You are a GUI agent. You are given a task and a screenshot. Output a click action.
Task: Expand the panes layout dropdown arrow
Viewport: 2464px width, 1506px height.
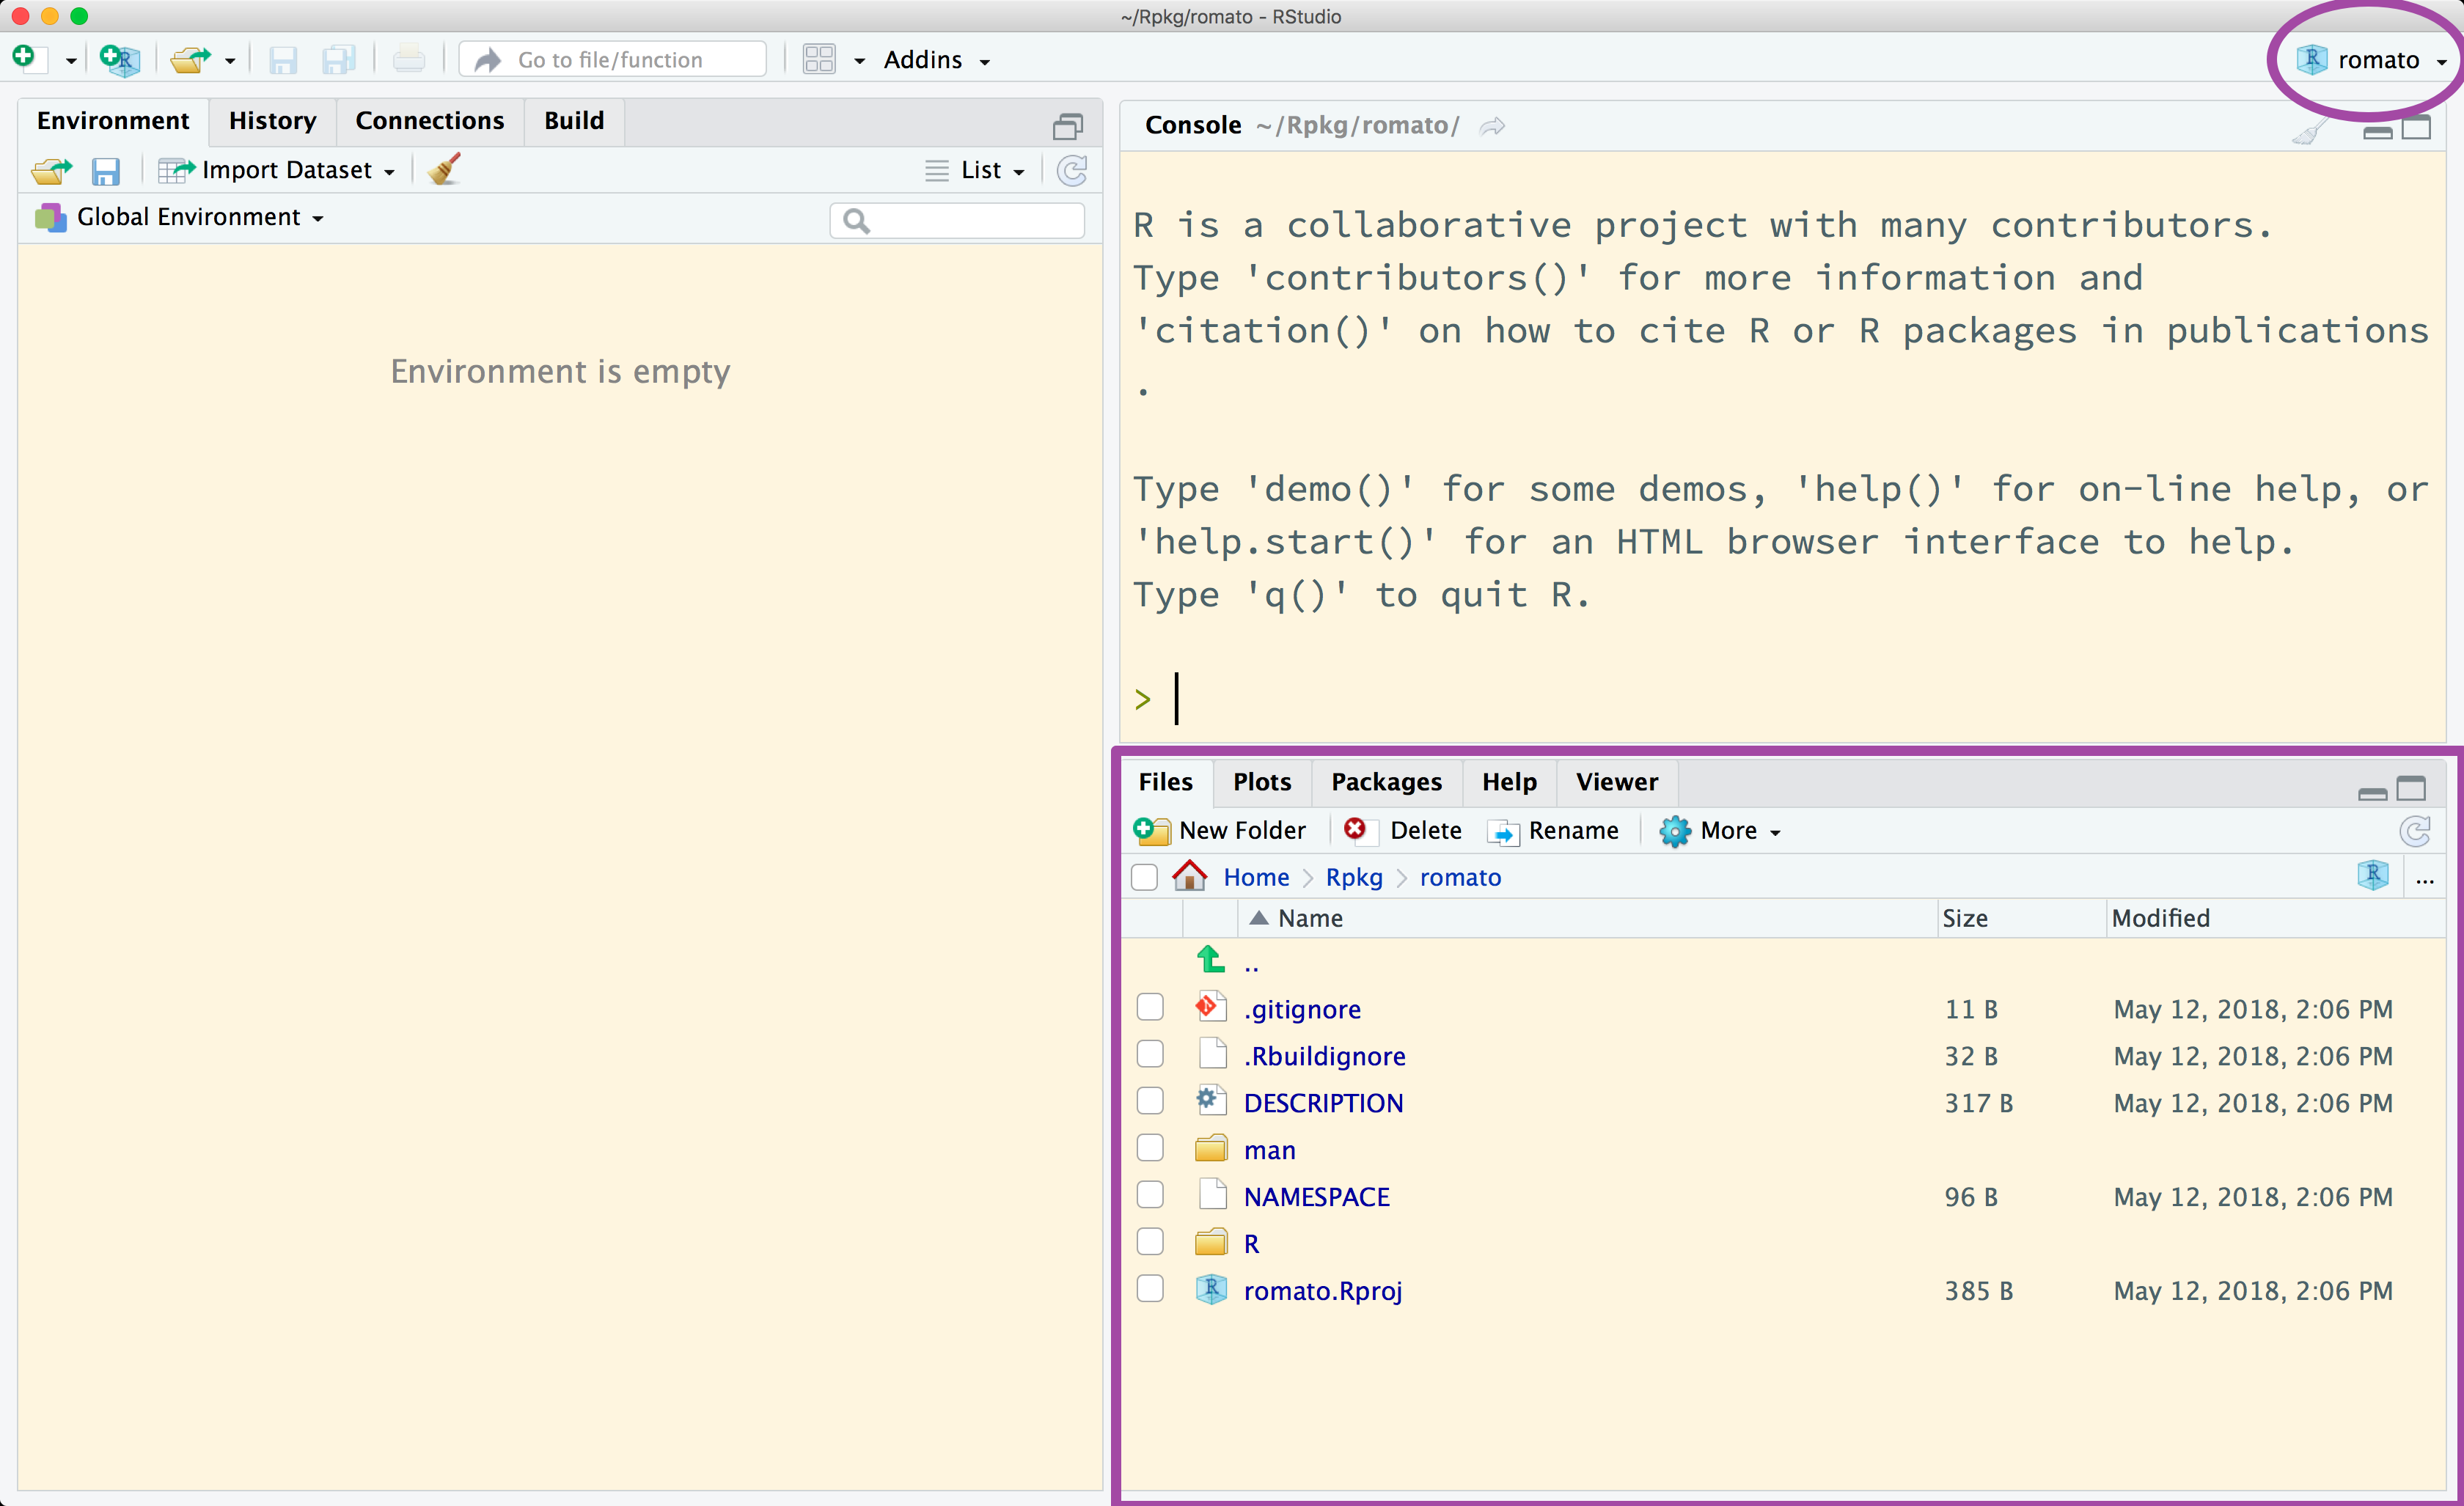click(859, 61)
